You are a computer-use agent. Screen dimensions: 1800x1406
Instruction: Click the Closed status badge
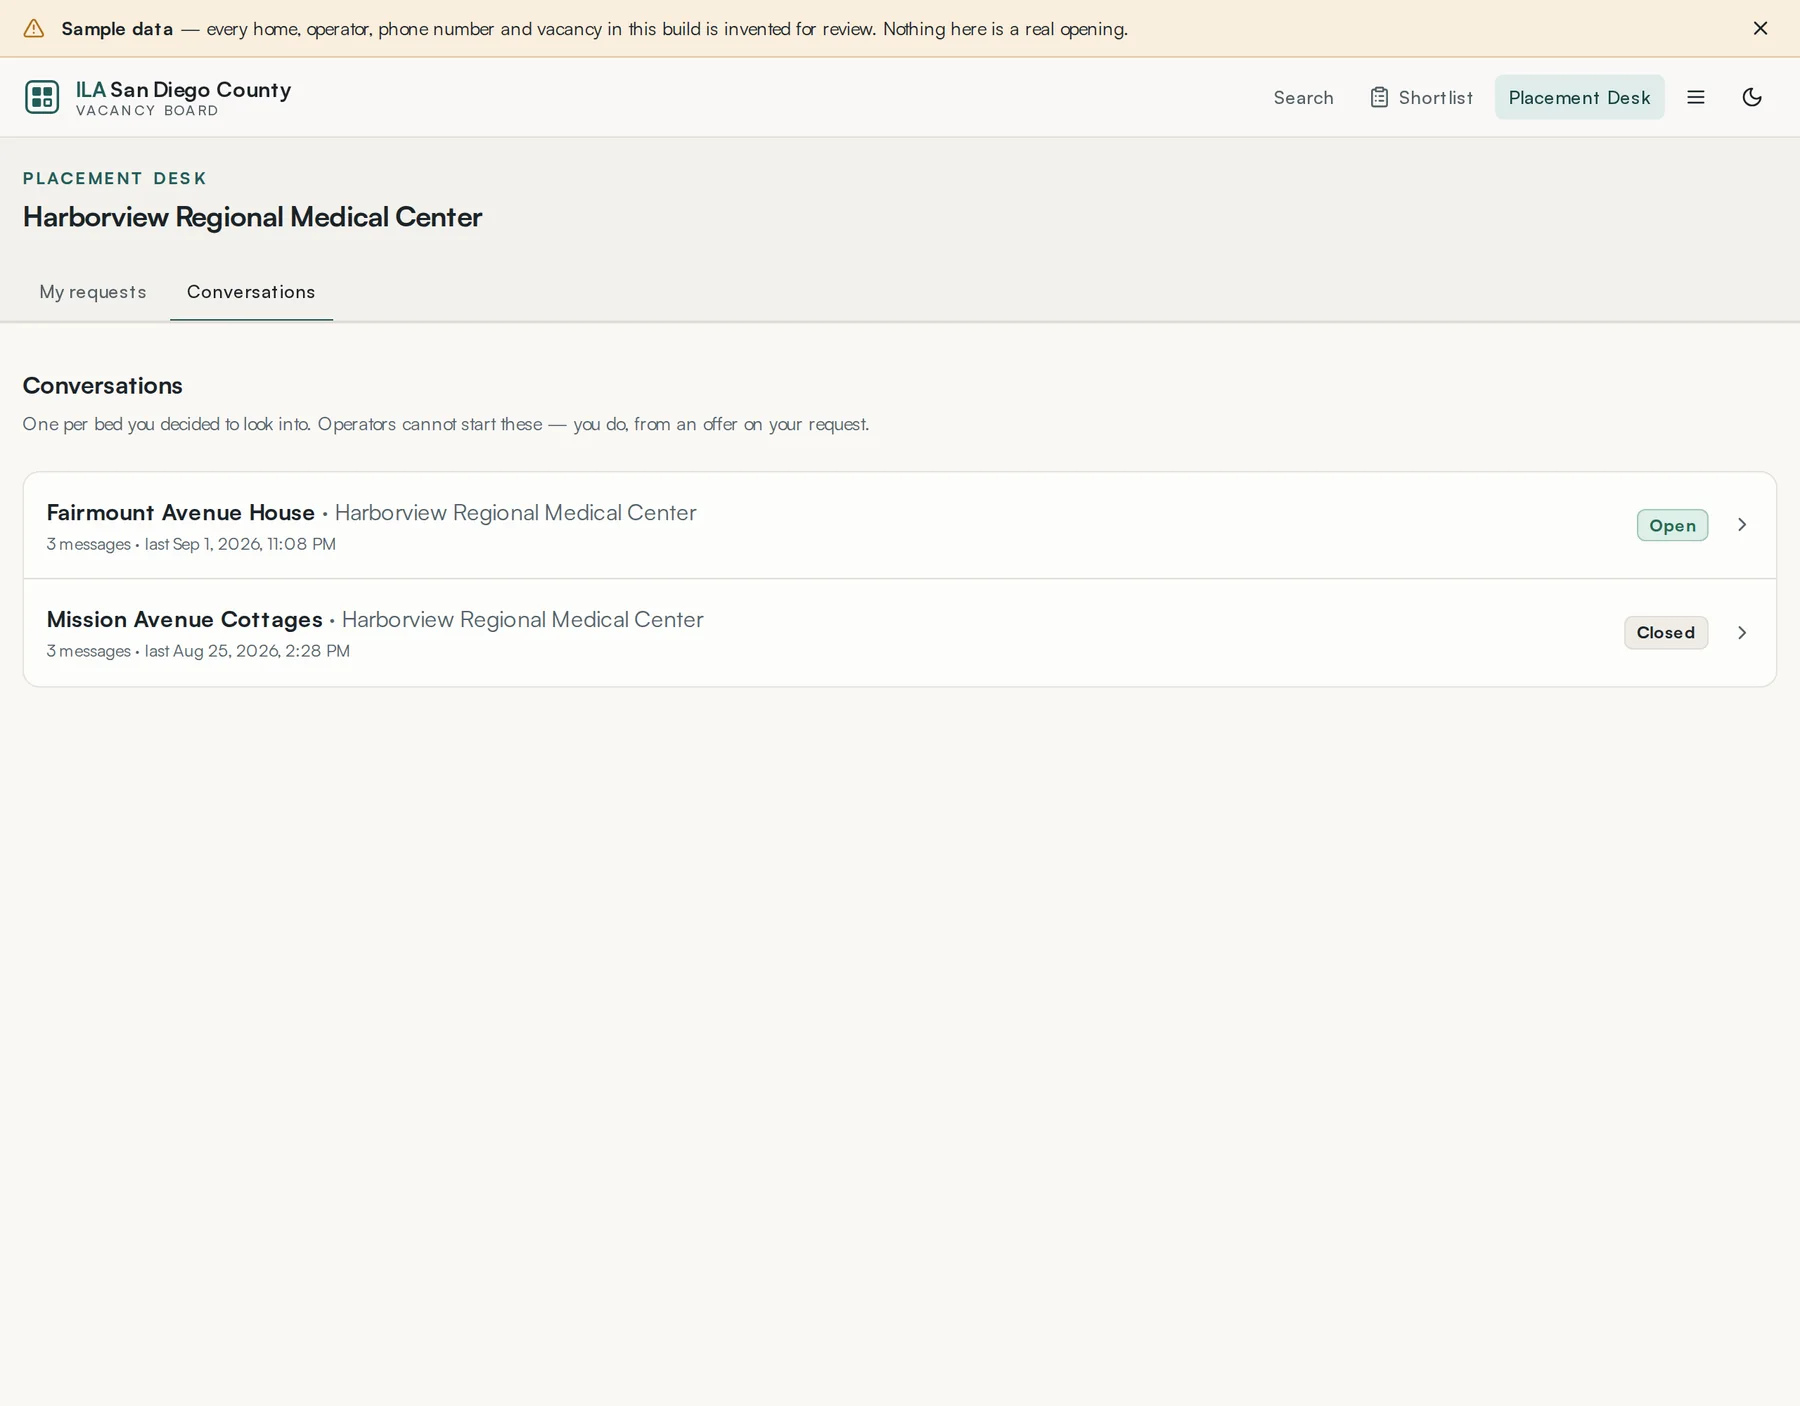tap(1665, 632)
